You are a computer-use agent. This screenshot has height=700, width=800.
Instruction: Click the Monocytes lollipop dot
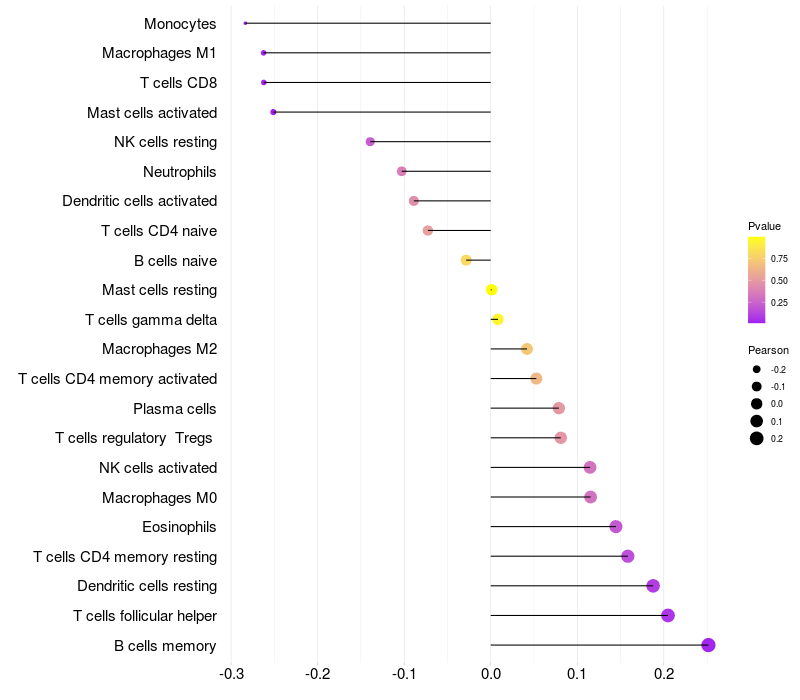245,23
